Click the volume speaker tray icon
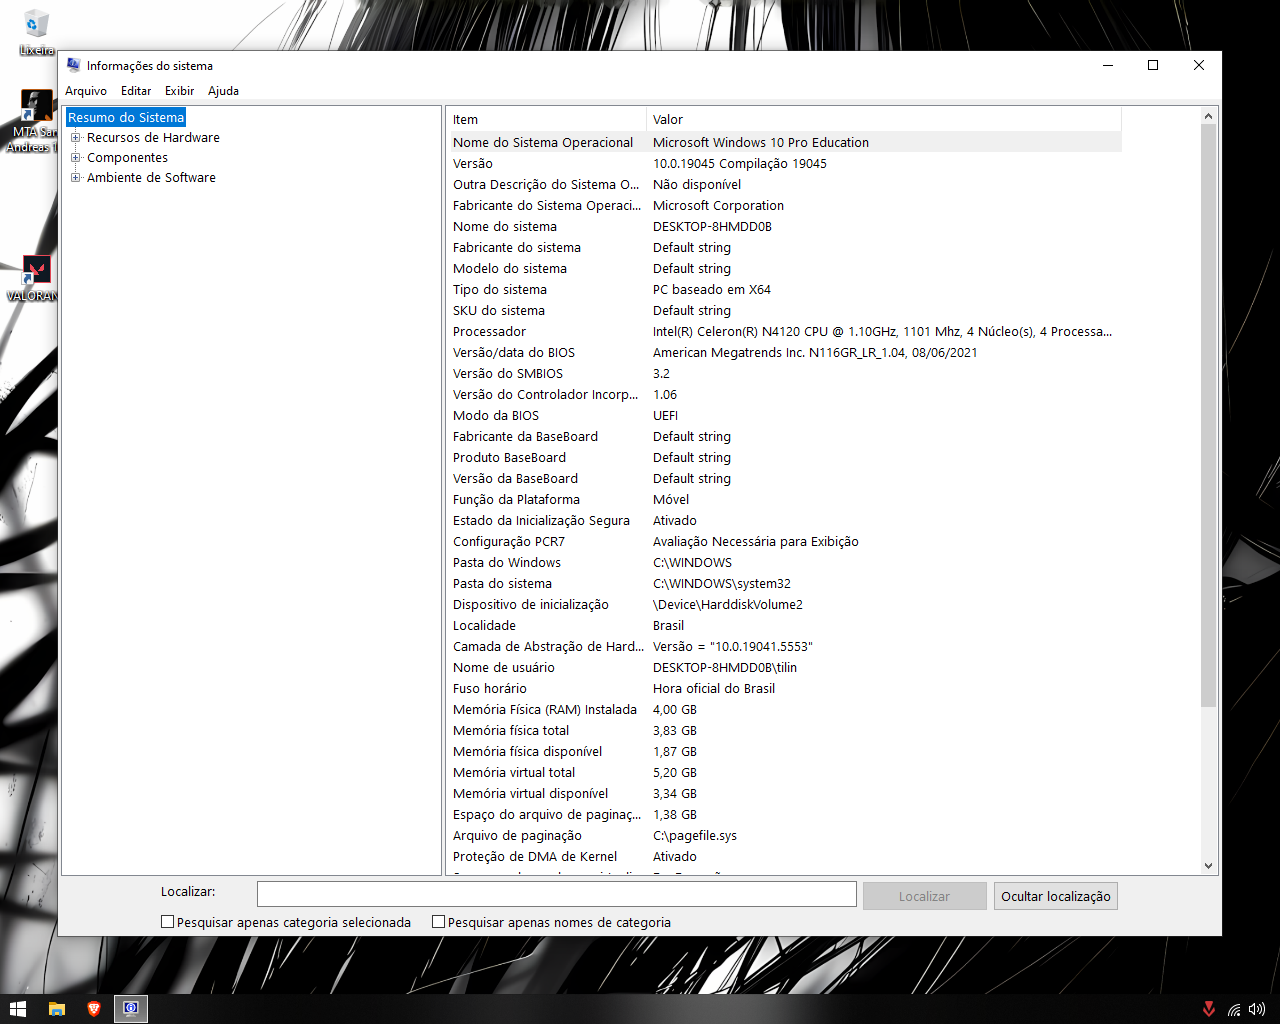1280x1024 pixels. pyautogui.click(x=1257, y=1009)
